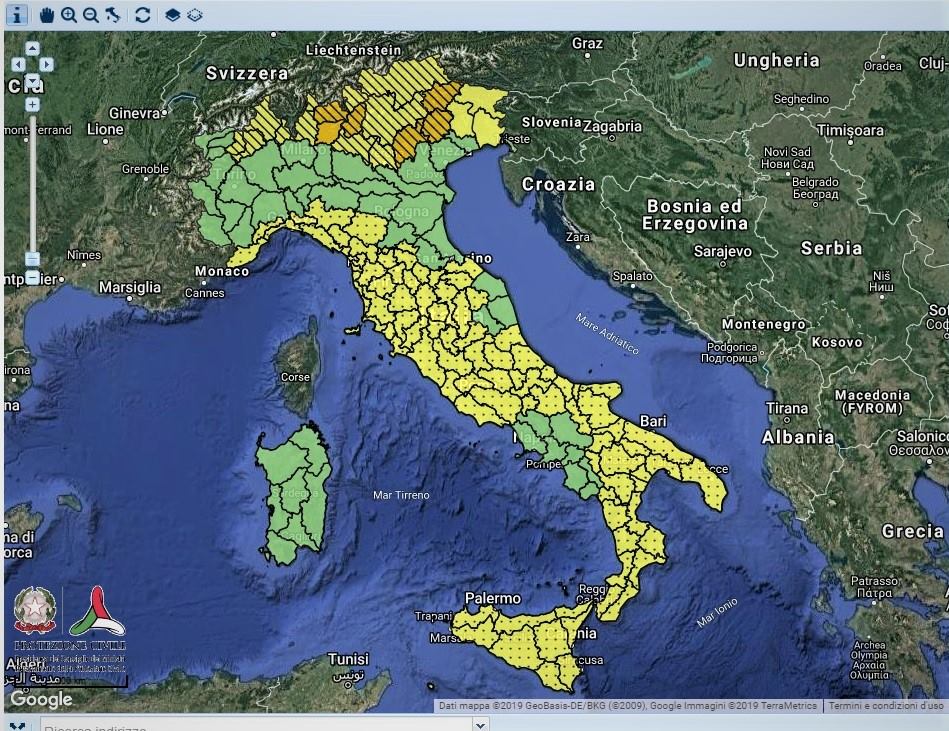Click the Monaco label

pos(222,271)
